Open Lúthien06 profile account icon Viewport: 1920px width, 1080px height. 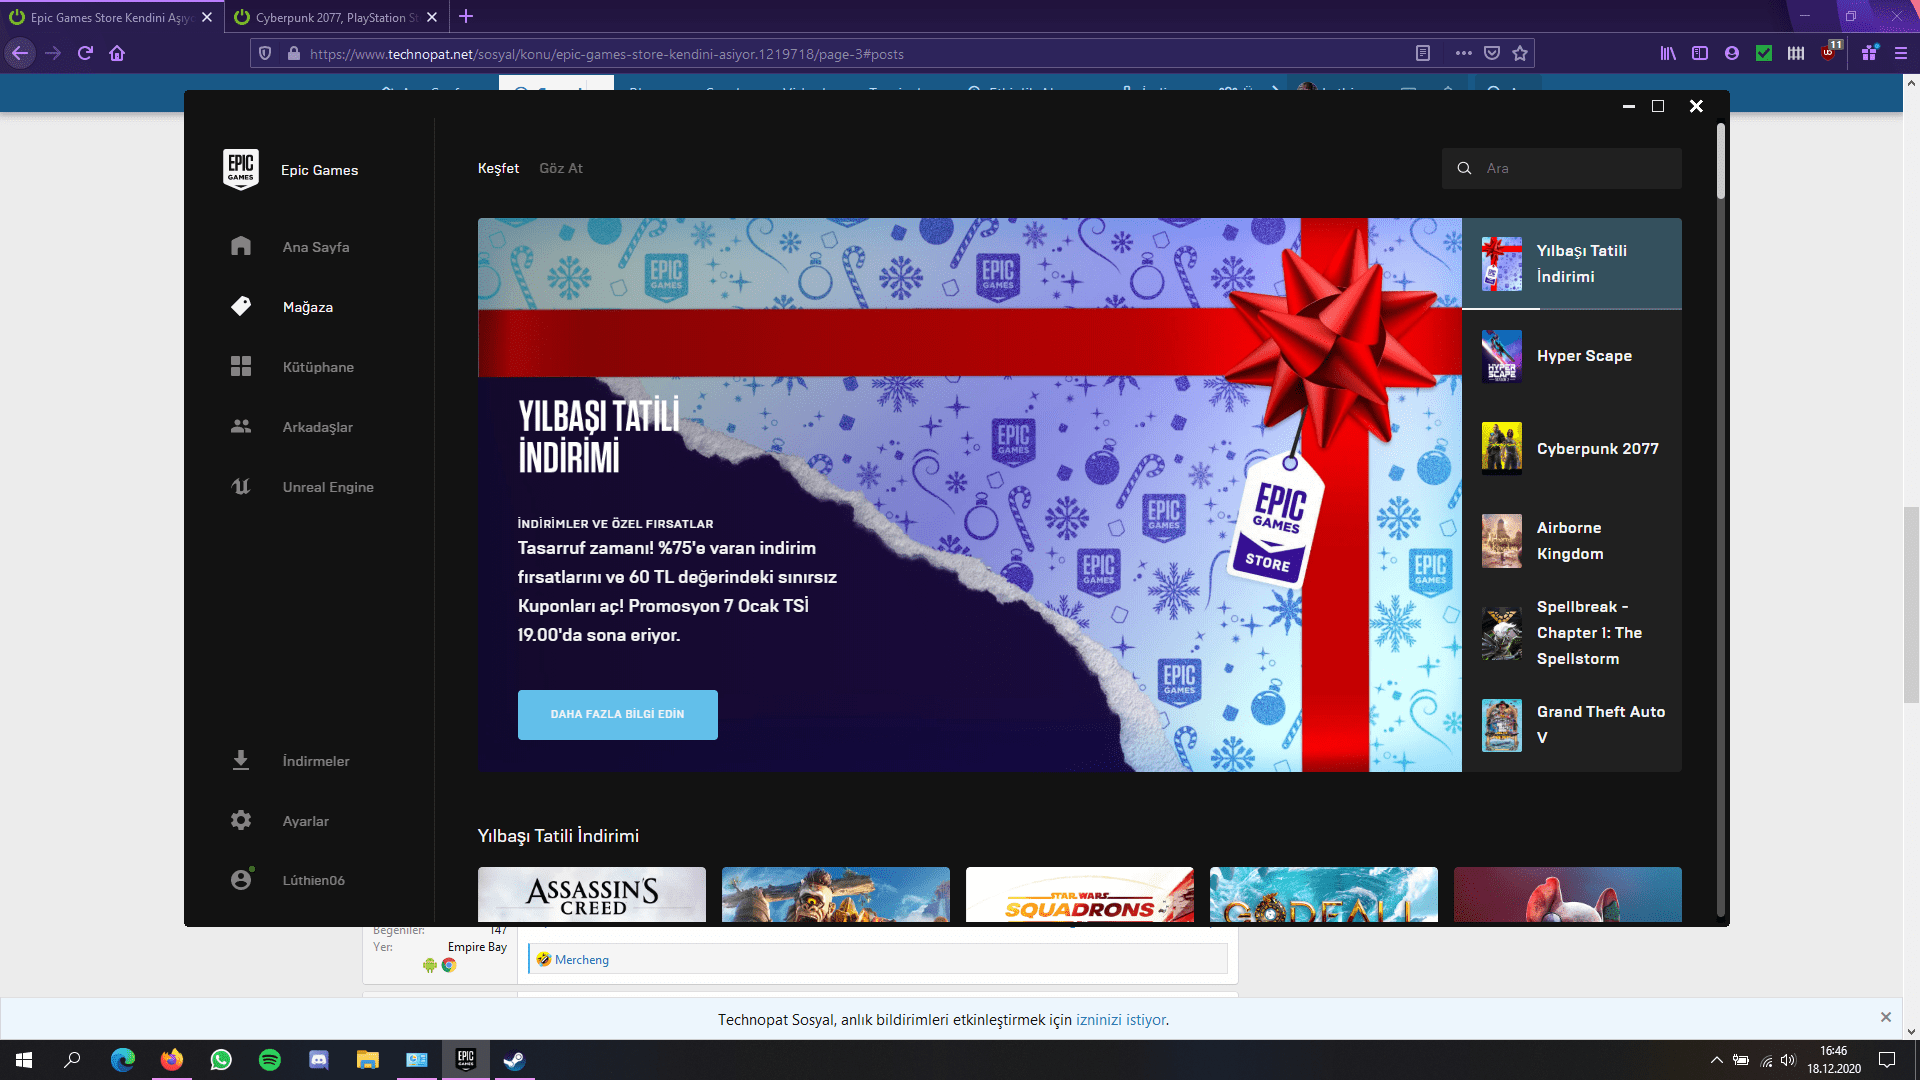point(241,879)
